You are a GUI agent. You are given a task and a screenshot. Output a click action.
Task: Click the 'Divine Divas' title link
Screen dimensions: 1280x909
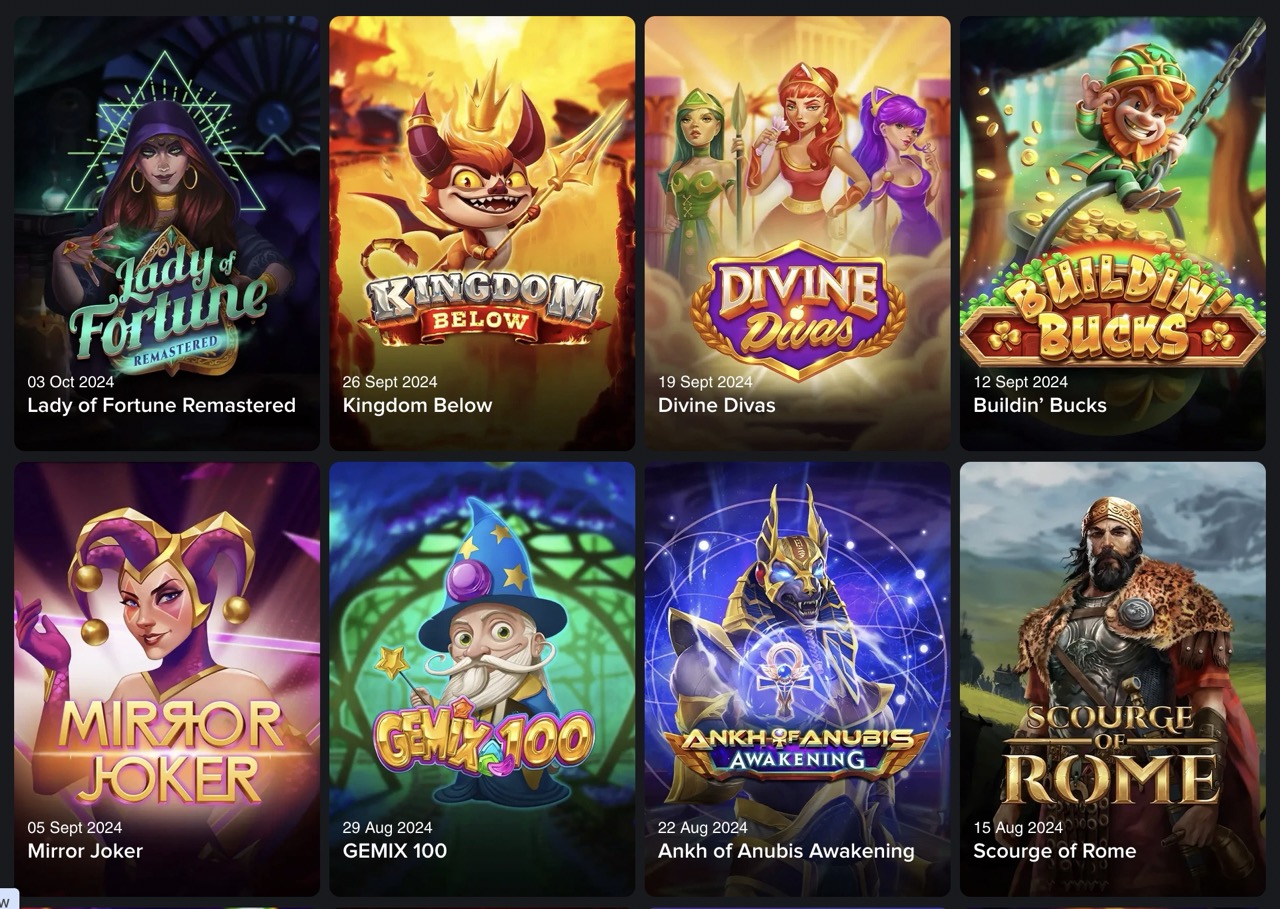[716, 405]
